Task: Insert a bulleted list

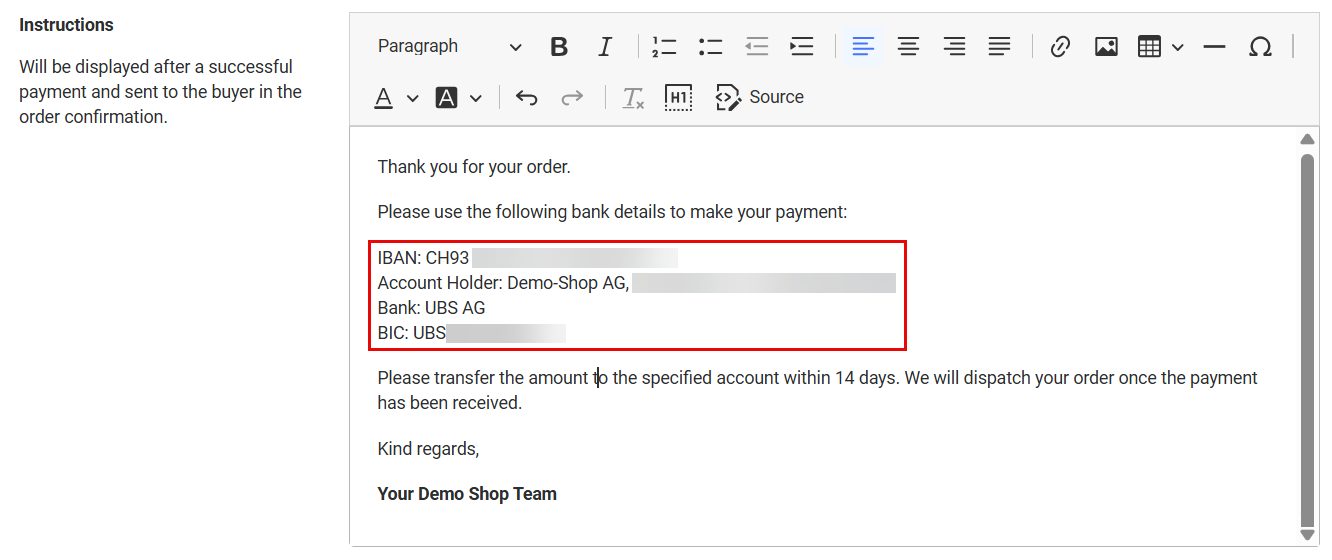Action: point(711,47)
